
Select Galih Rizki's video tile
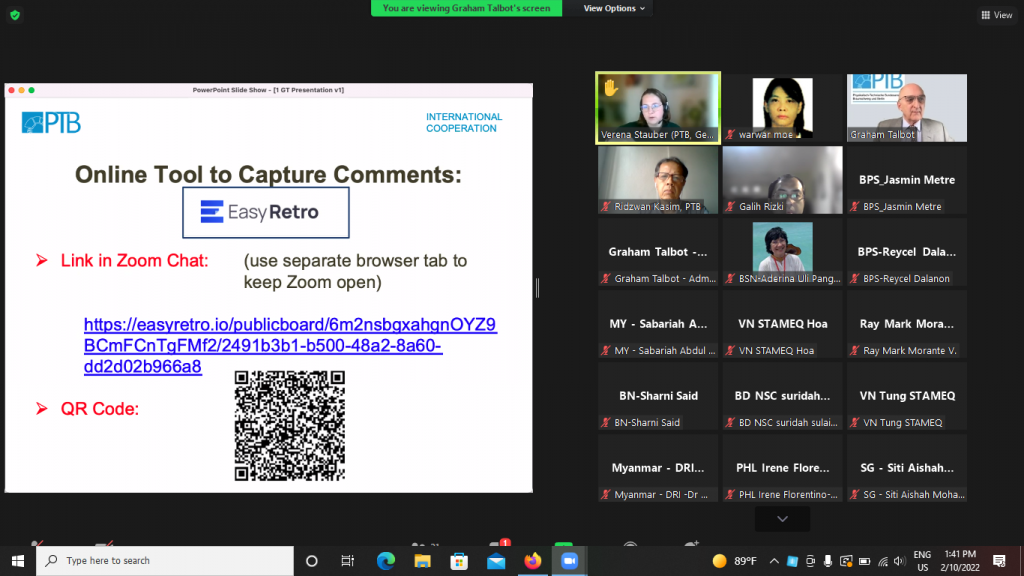(x=782, y=180)
